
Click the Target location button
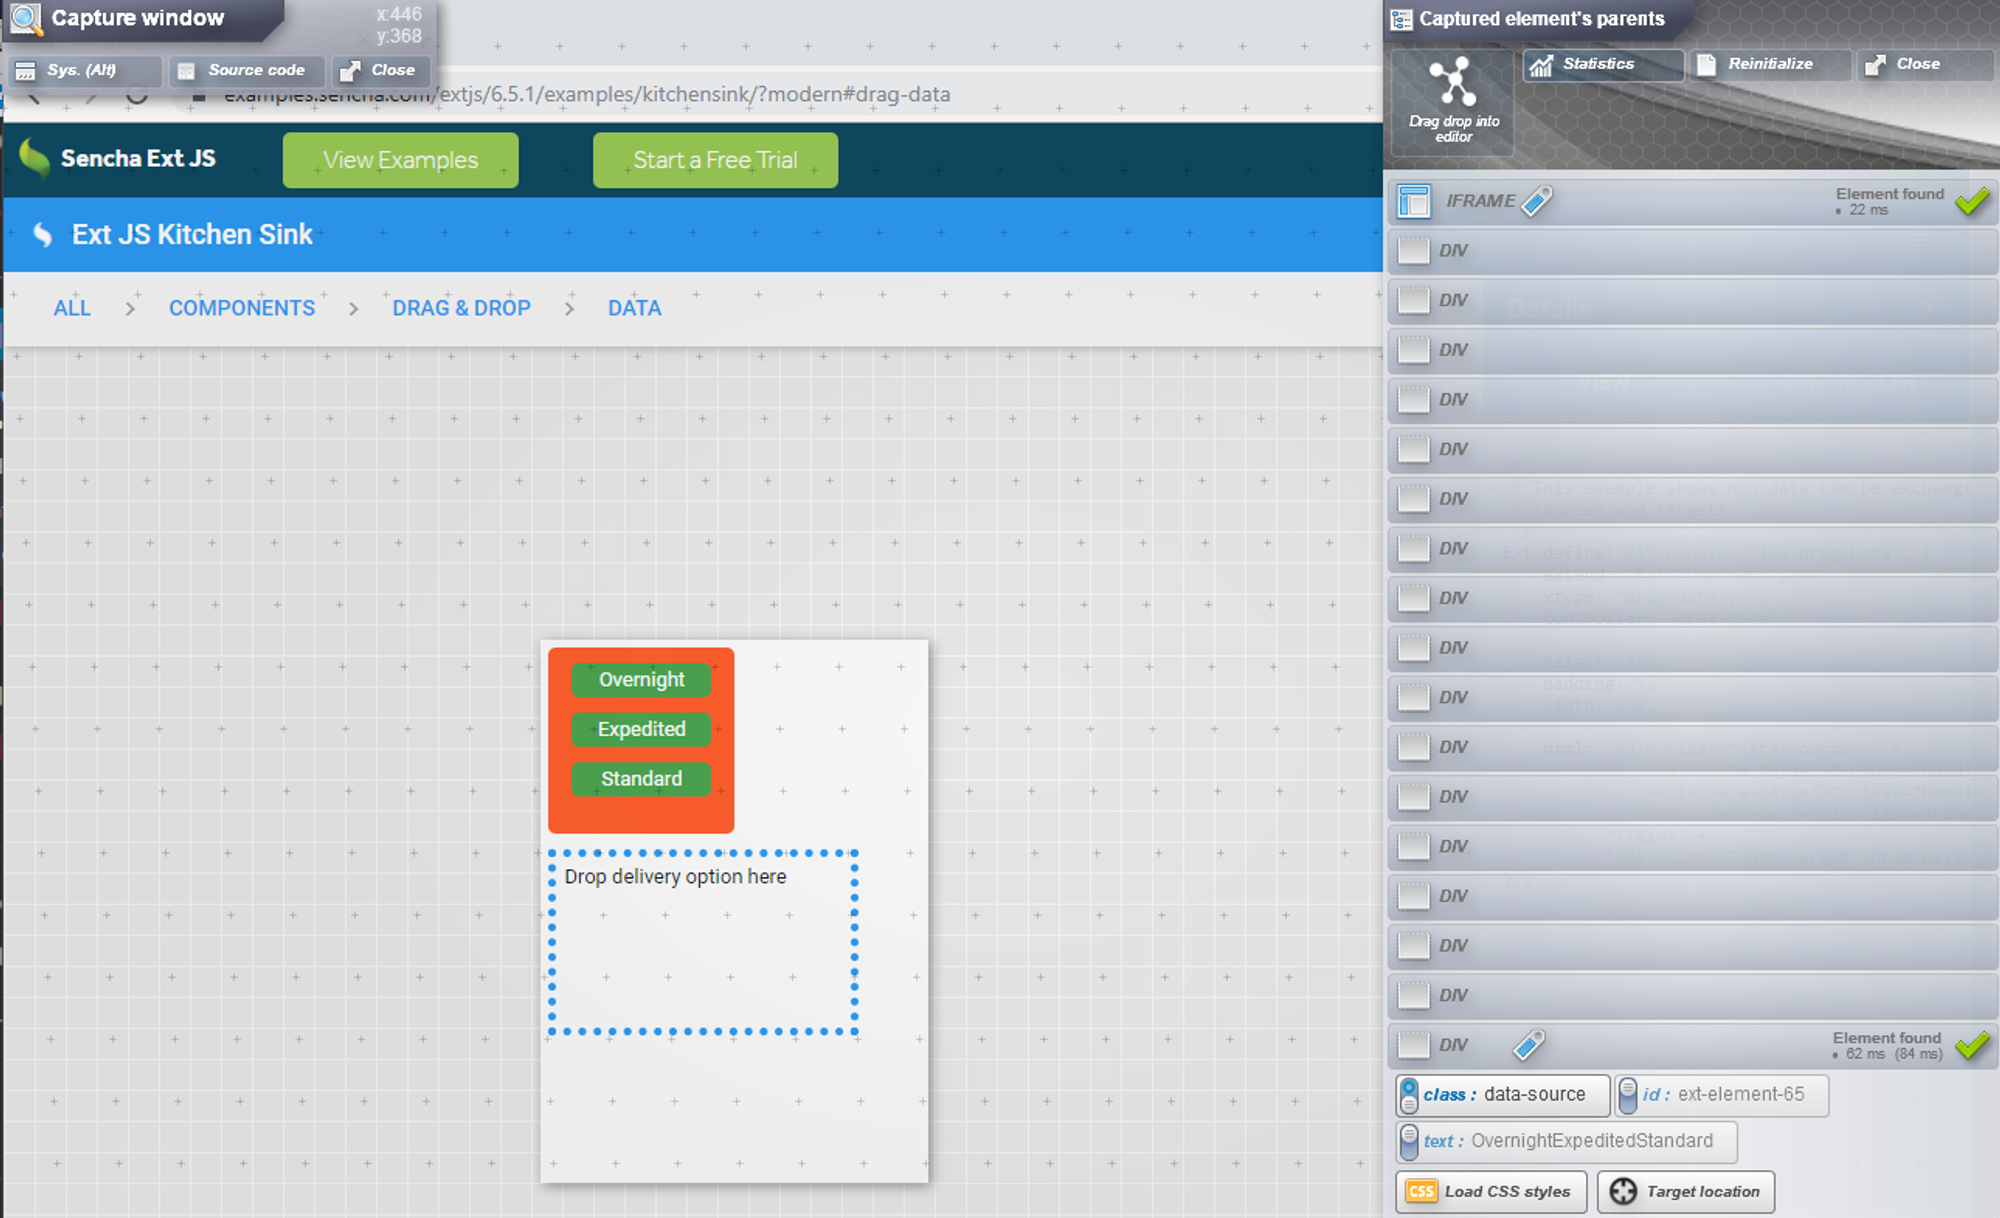pyautogui.click(x=1686, y=1192)
